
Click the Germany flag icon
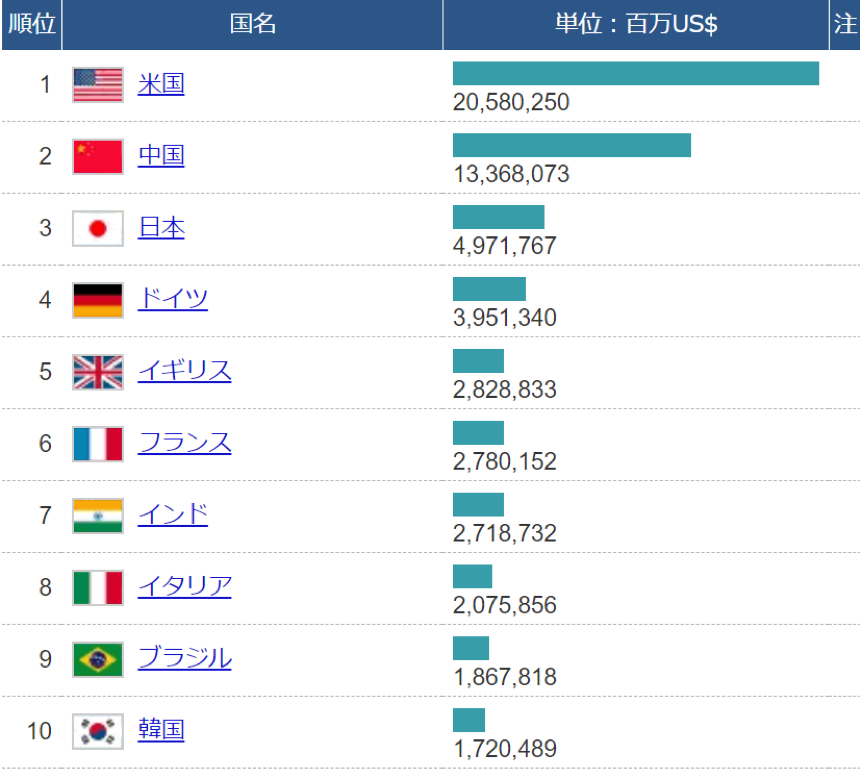click(98, 300)
